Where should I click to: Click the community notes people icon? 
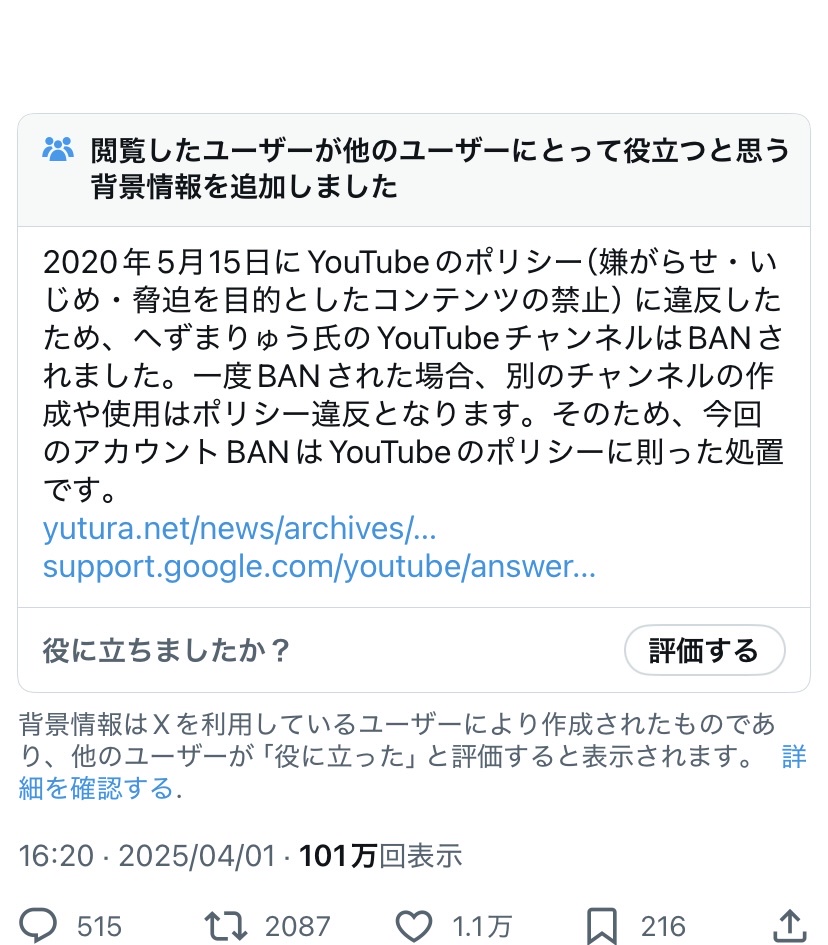click(58, 149)
